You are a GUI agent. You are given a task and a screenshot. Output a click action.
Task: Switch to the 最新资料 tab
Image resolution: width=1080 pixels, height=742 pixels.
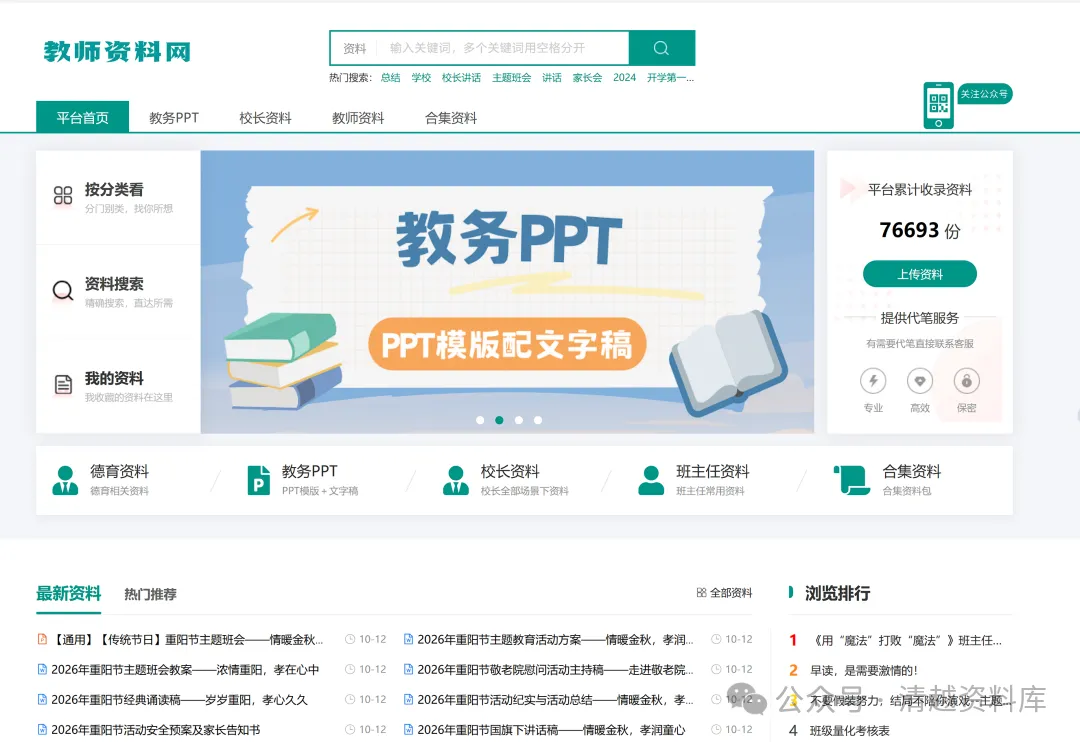point(69,593)
